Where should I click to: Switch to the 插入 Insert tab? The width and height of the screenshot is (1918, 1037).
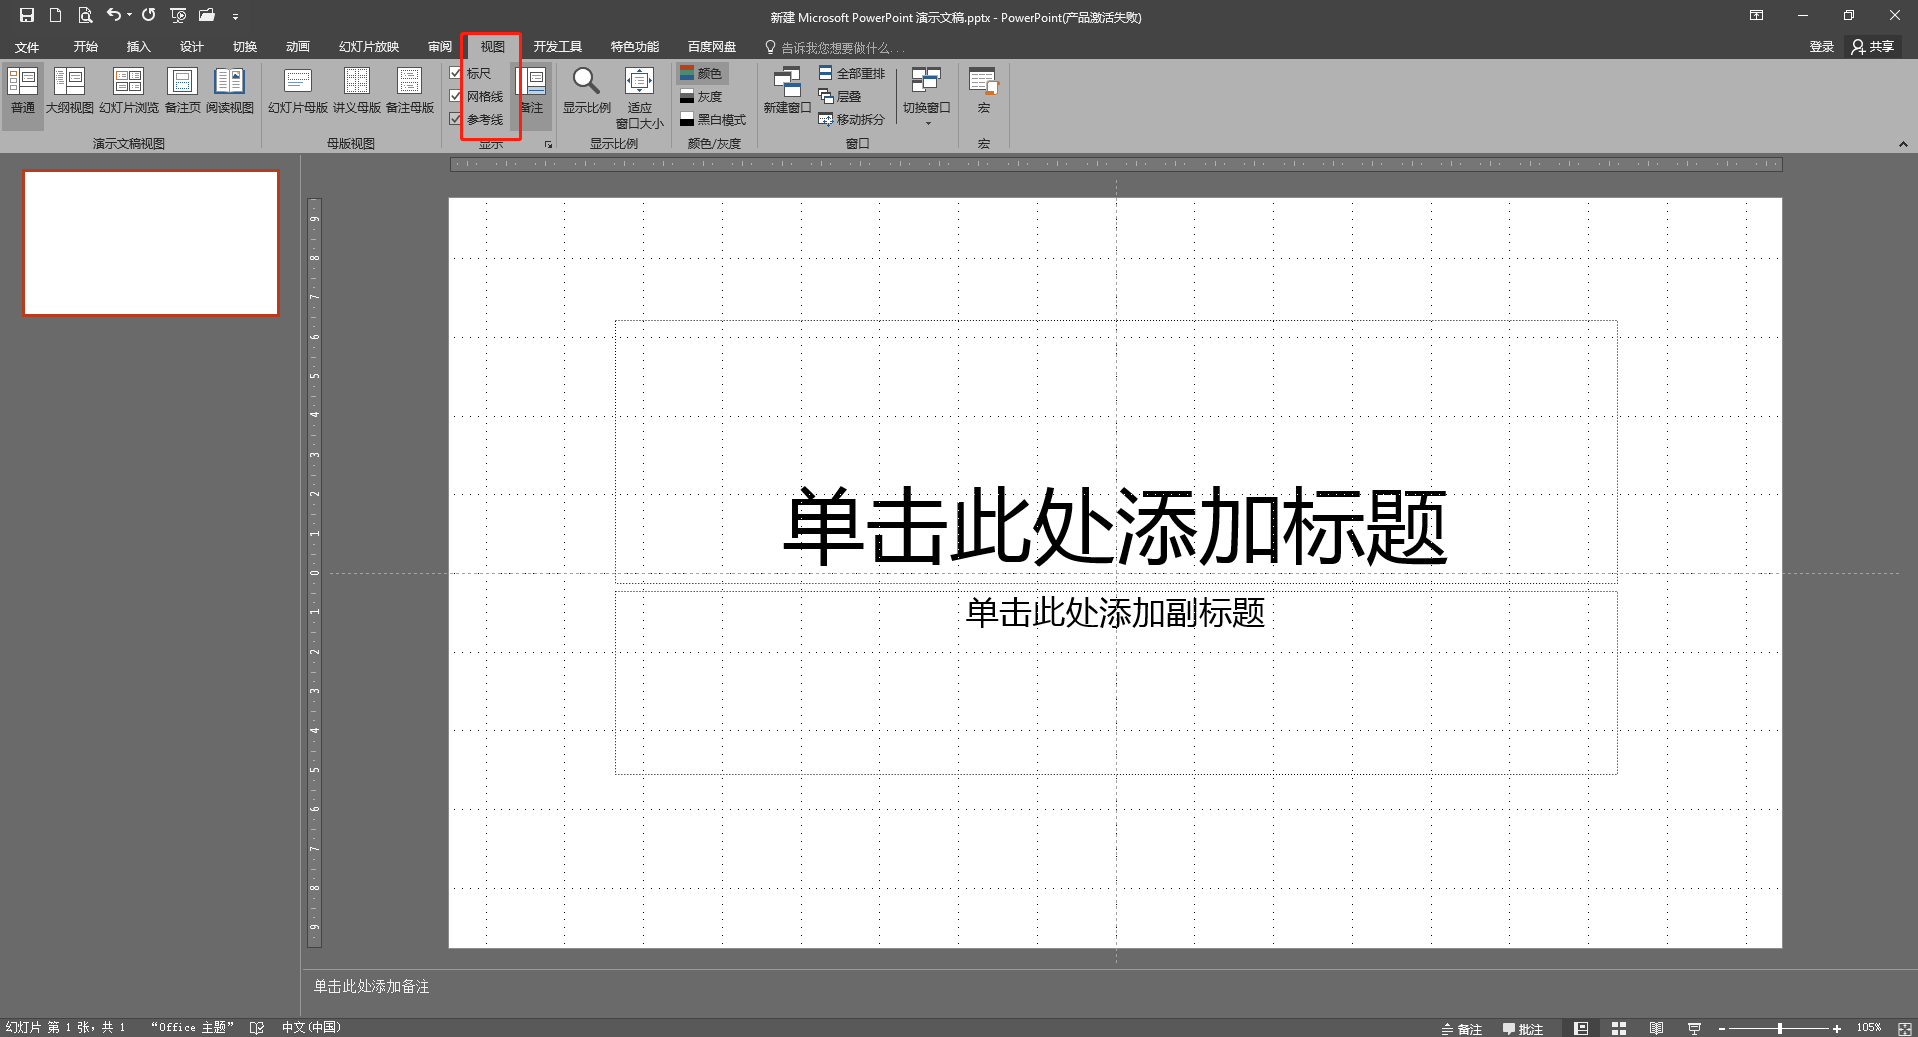tap(138, 47)
